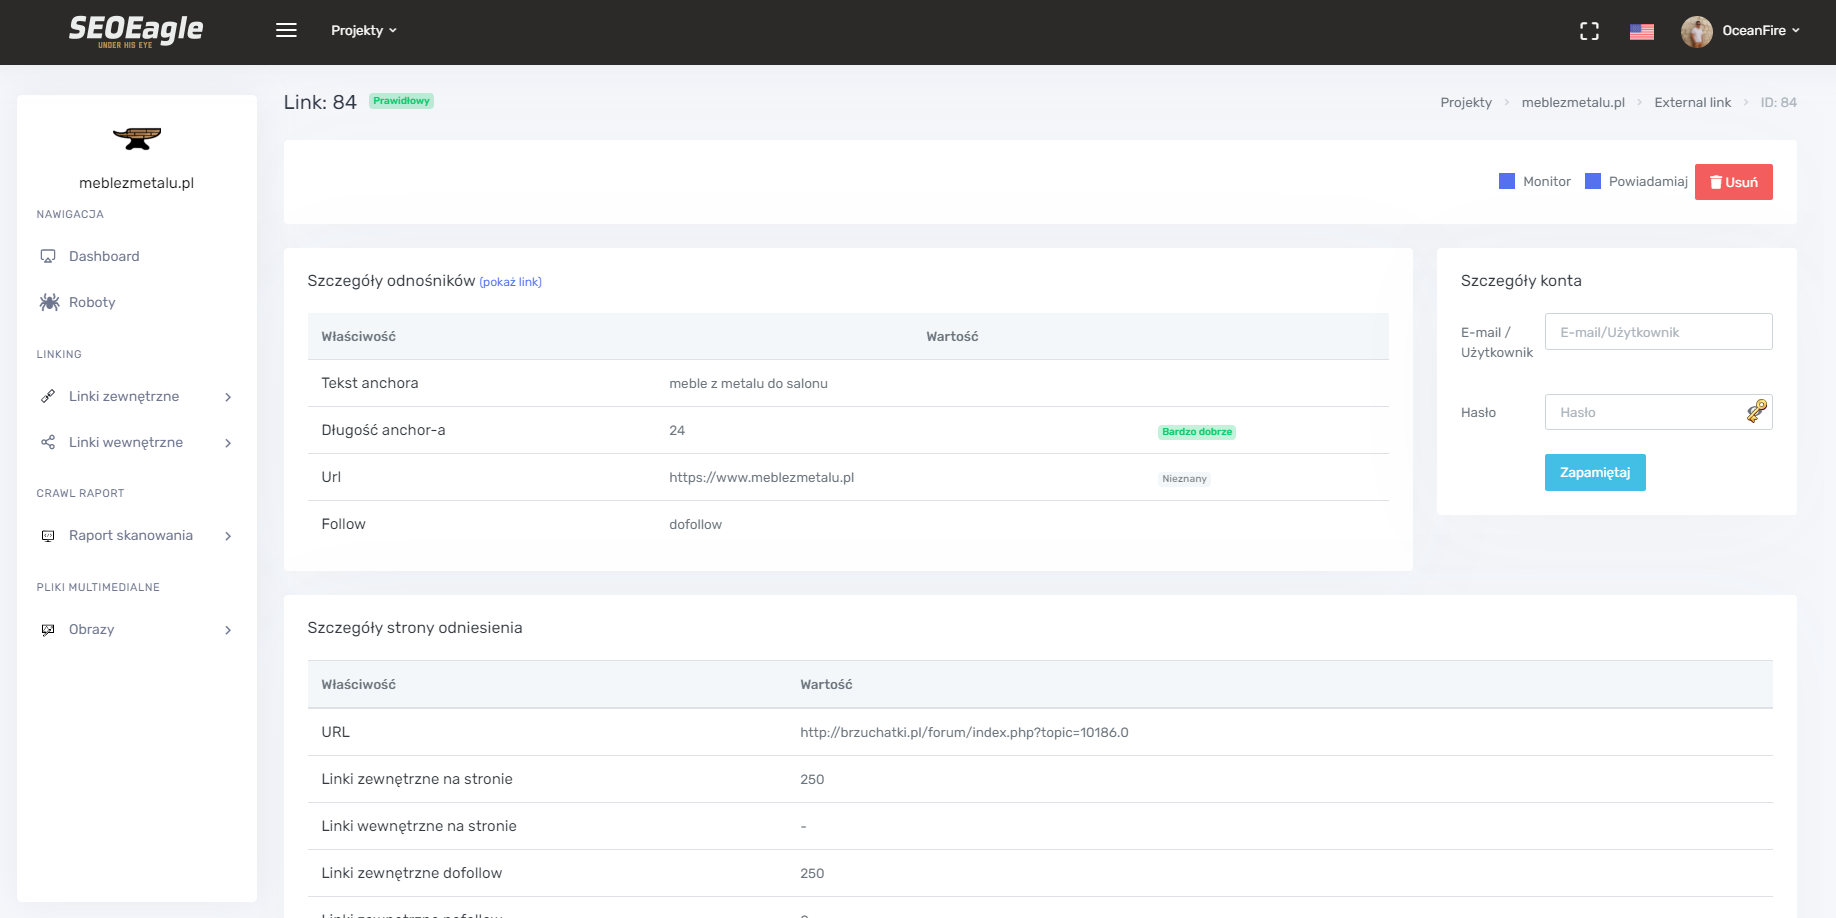Click the Dashboard monitor icon
This screenshot has width=1836, height=918.
pos(48,256)
